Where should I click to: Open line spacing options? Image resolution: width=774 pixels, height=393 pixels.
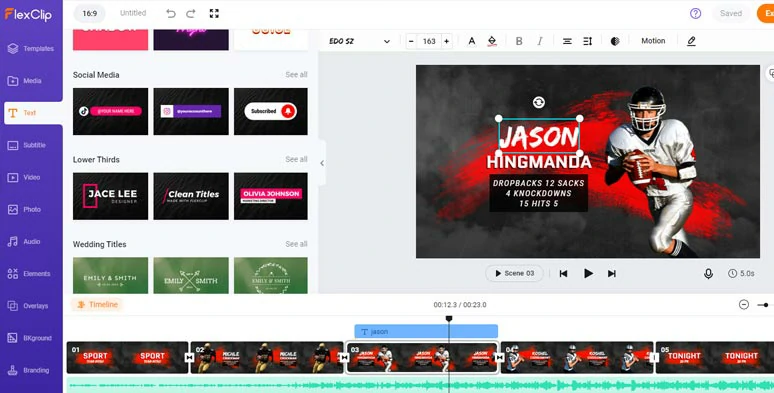pyautogui.click(x=587, y=41)
